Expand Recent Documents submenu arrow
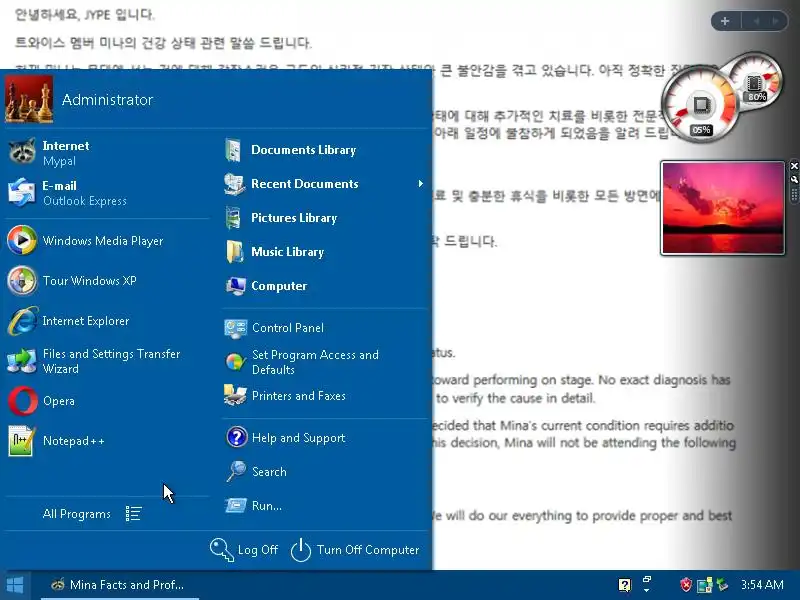The height and width of the screenshot is (600, 800). pyautogui.click(x=420, y=184)
